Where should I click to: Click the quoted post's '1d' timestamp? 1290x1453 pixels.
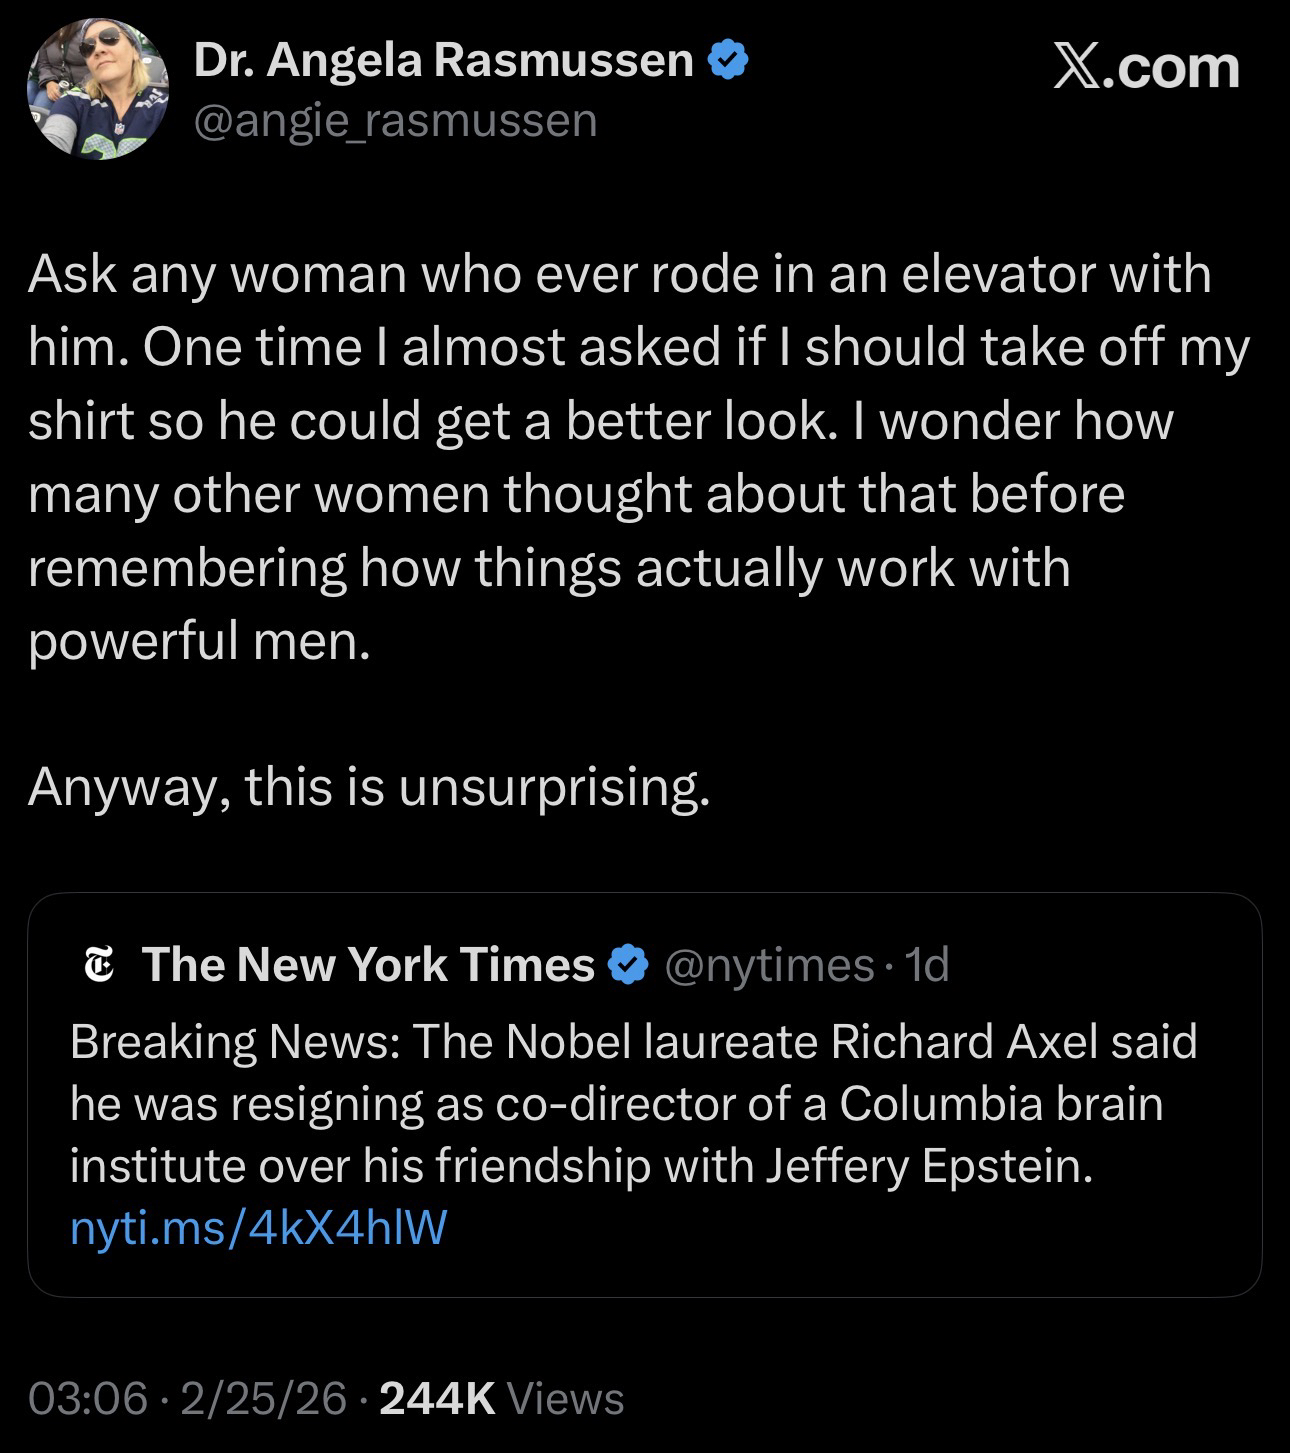(926, 965)
